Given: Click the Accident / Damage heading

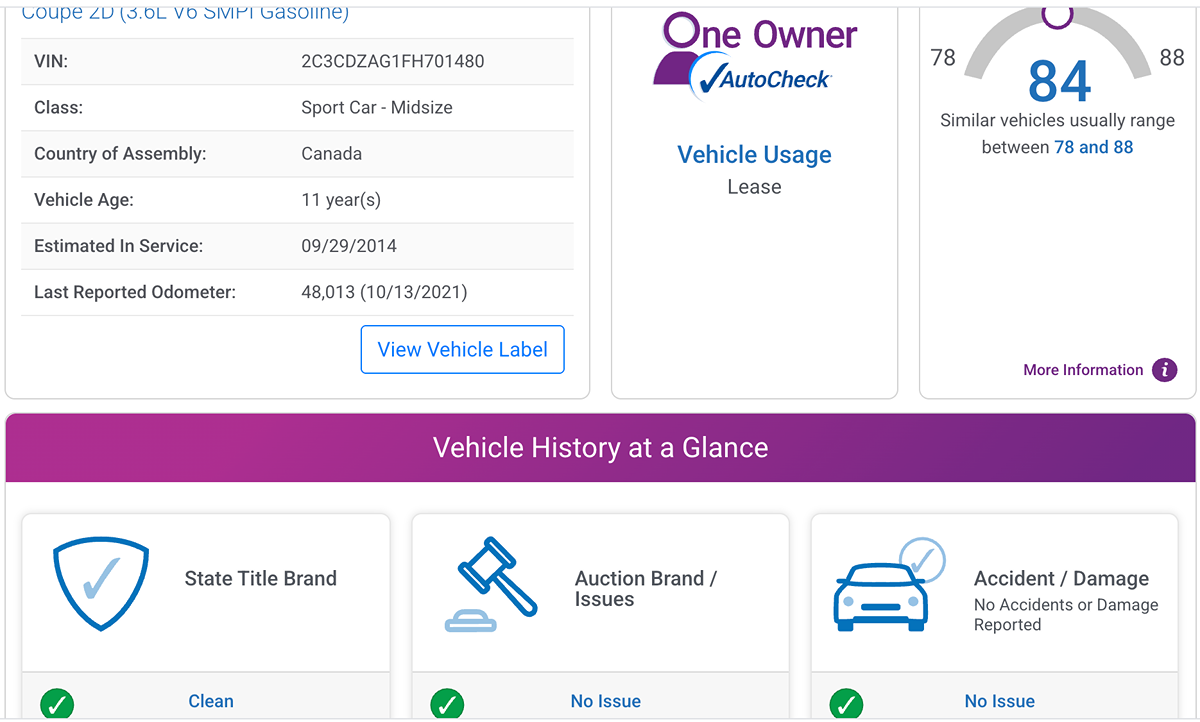Looking at the screenshot, I should pos(1062,578).
